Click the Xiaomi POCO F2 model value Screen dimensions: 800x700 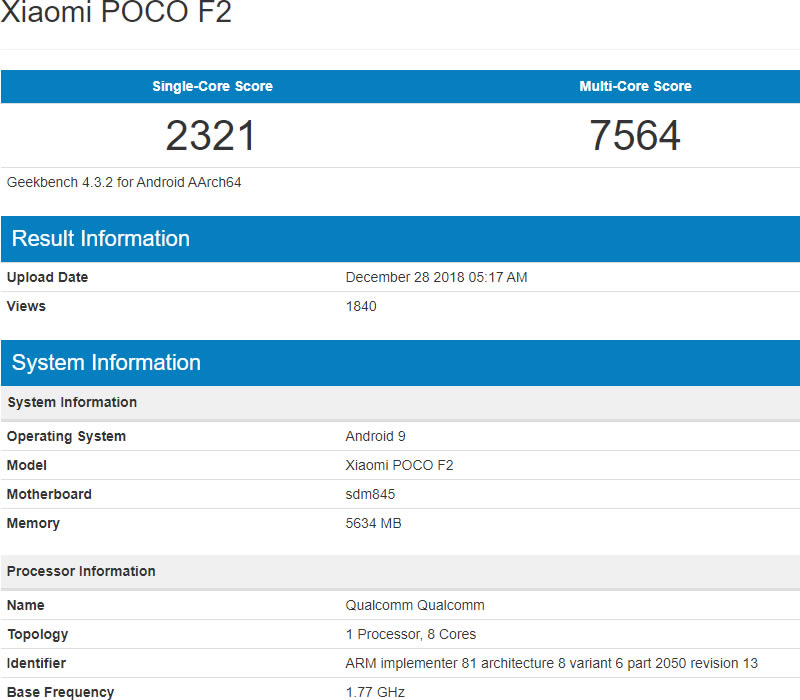(x=399, y=465)
